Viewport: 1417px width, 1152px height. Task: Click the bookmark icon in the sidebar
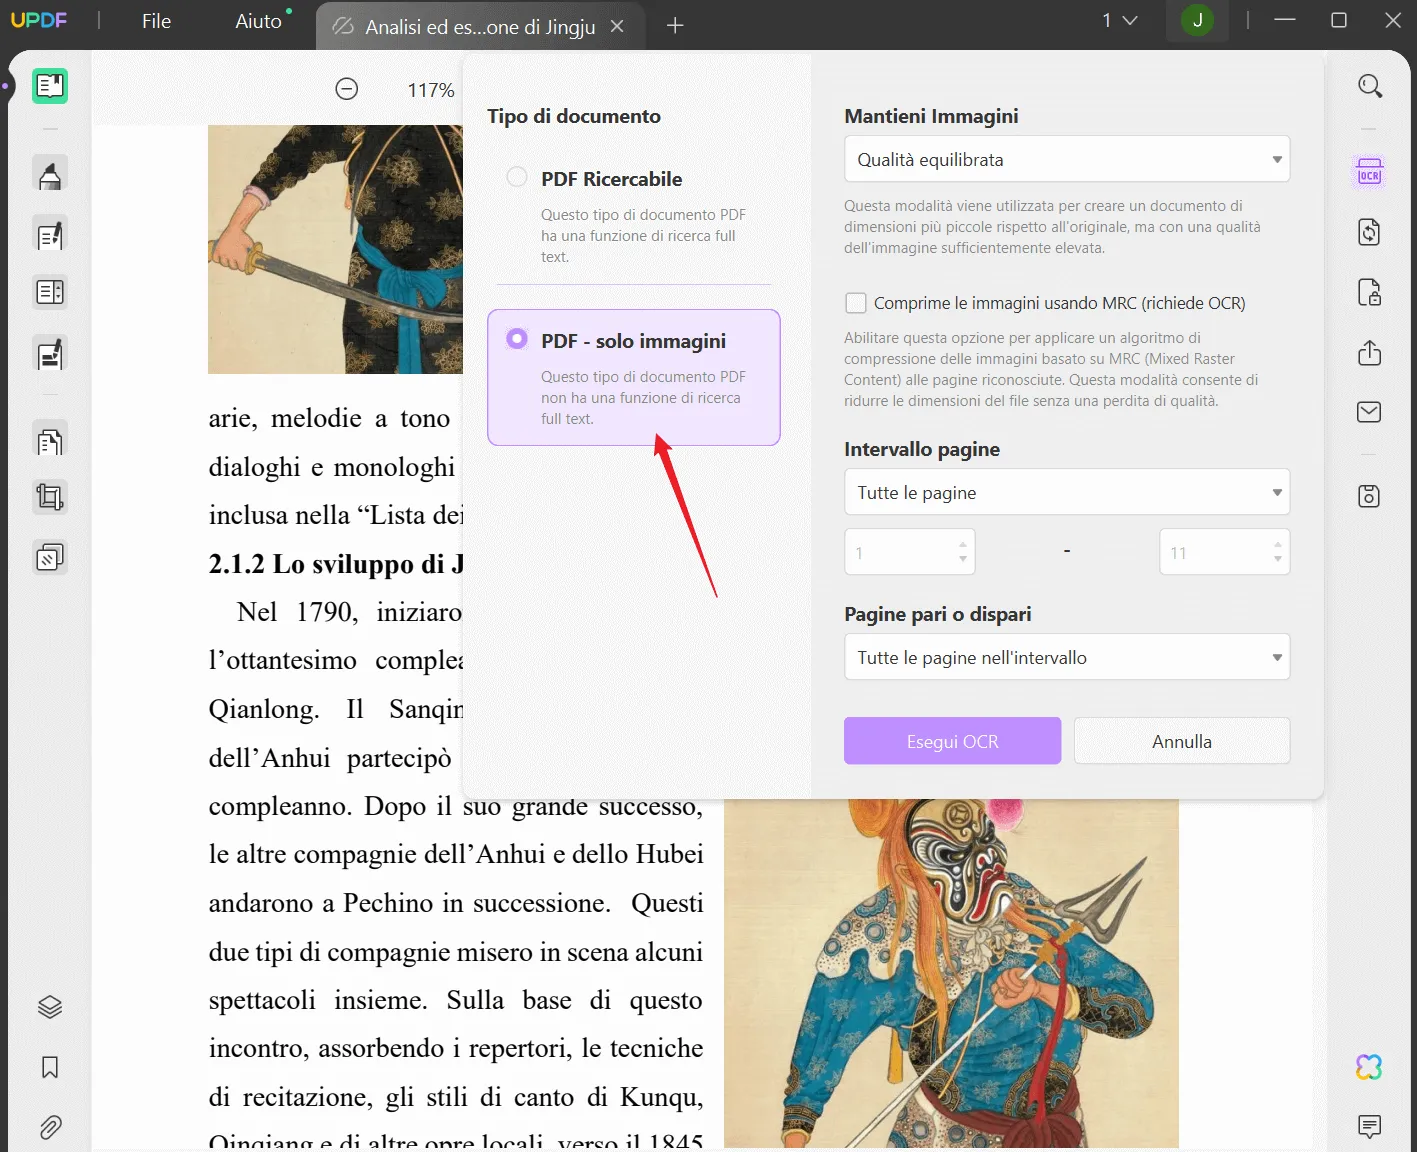pyautogui.click(x=49, y=1067)
